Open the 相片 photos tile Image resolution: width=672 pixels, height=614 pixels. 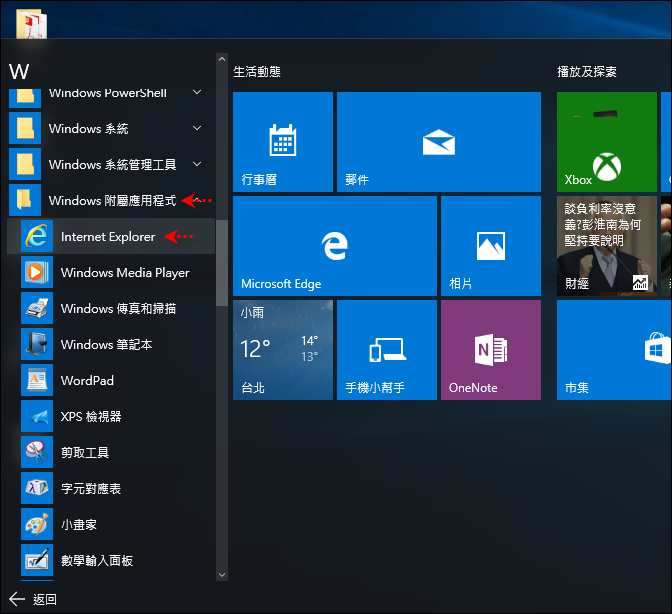coord(491,246)
